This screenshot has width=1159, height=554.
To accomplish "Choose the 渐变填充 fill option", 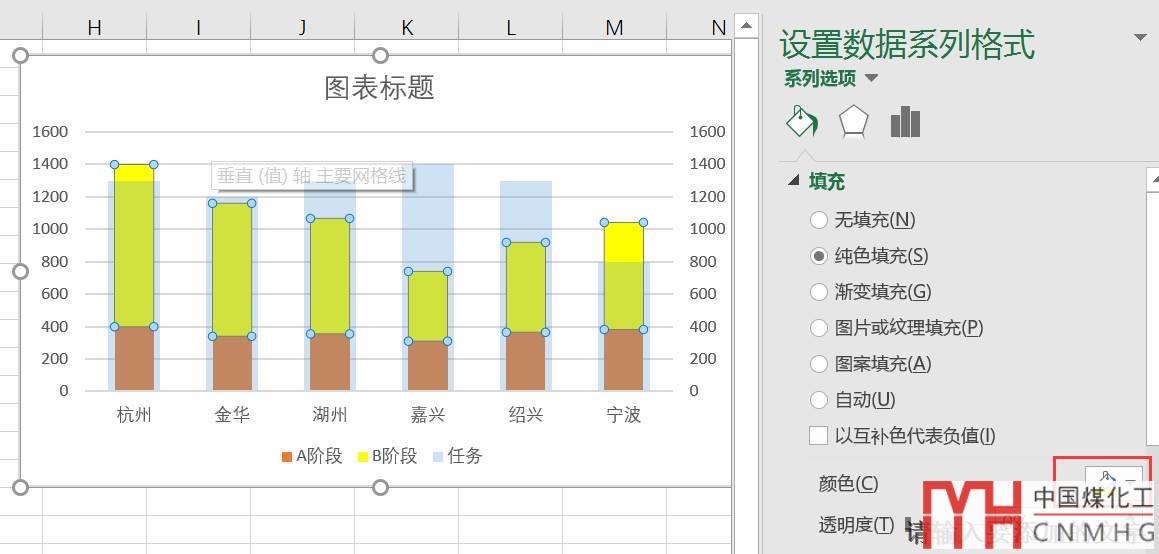I will (x=819, y=292).
